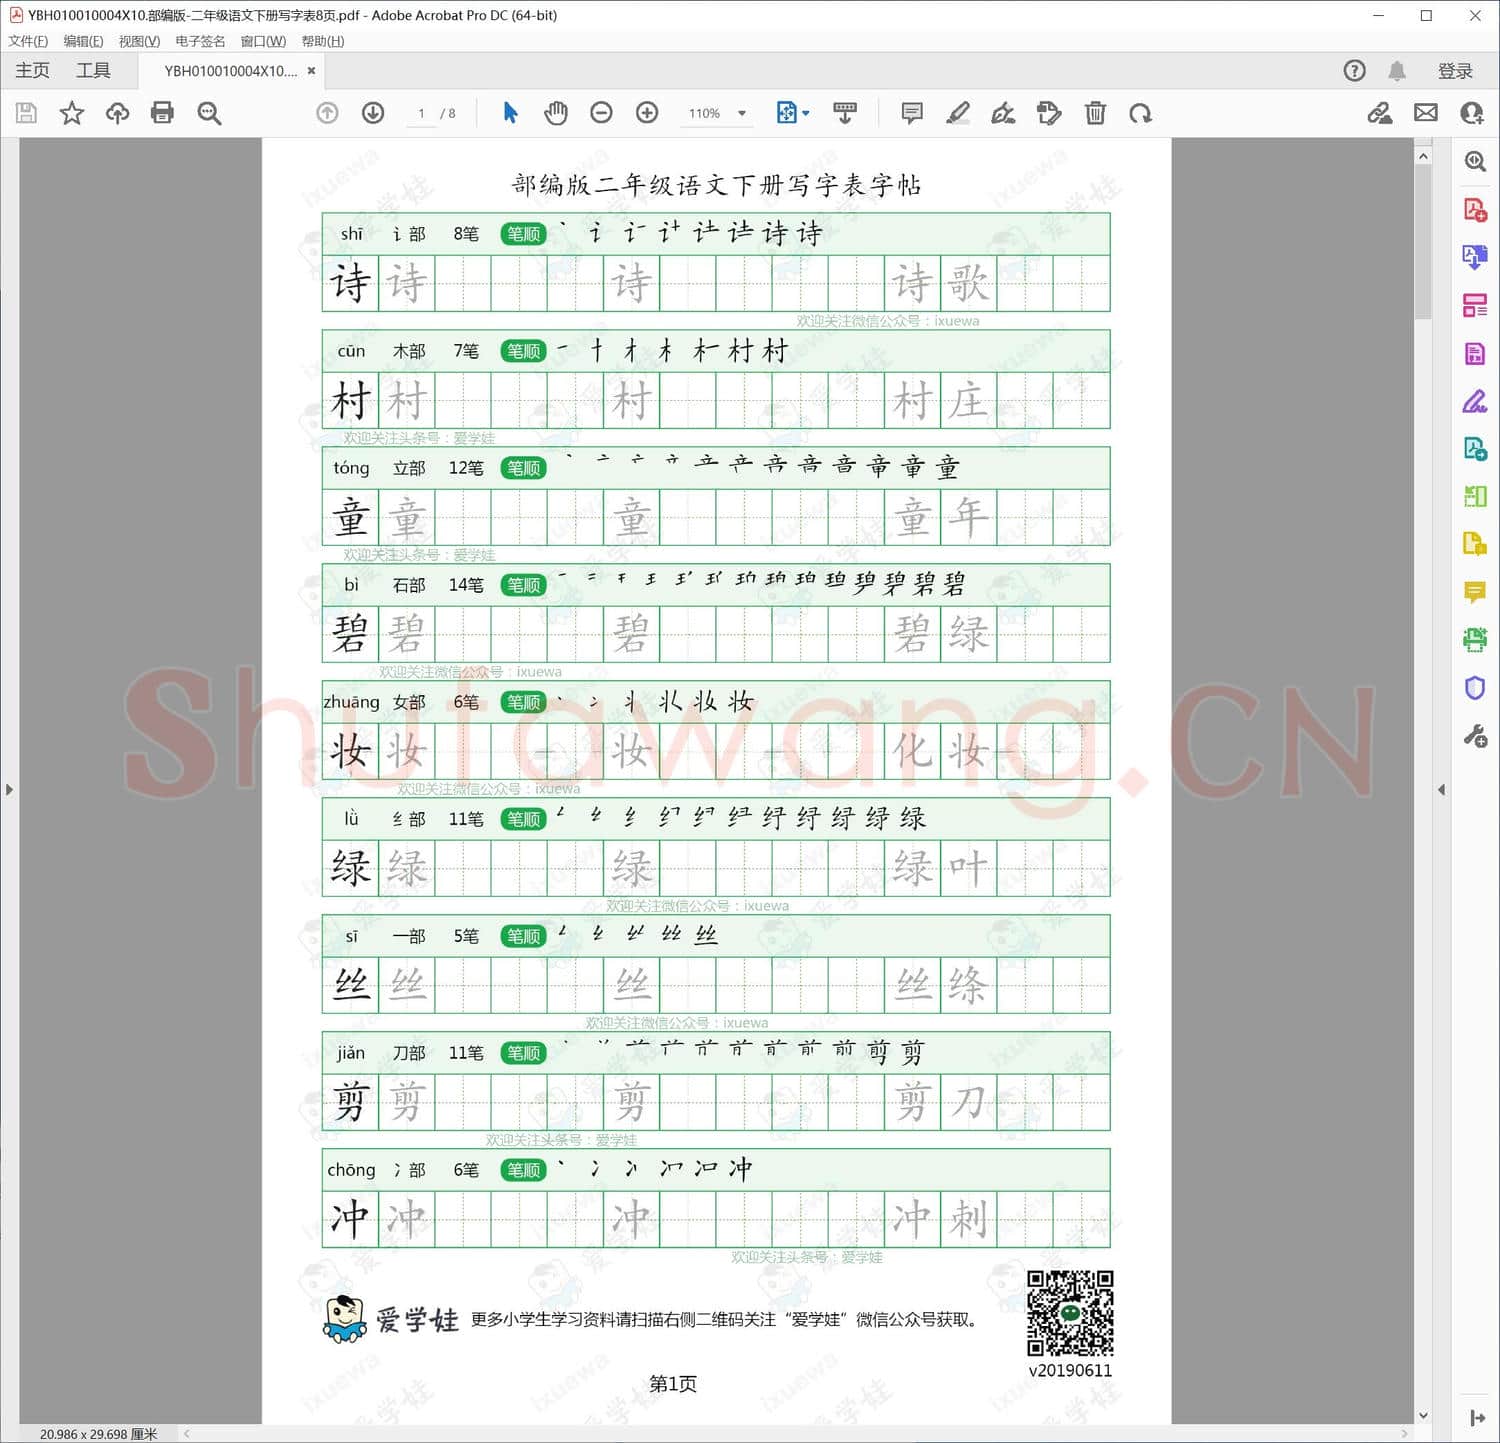Click the stamp tool icon

(x=1049, y=113)
